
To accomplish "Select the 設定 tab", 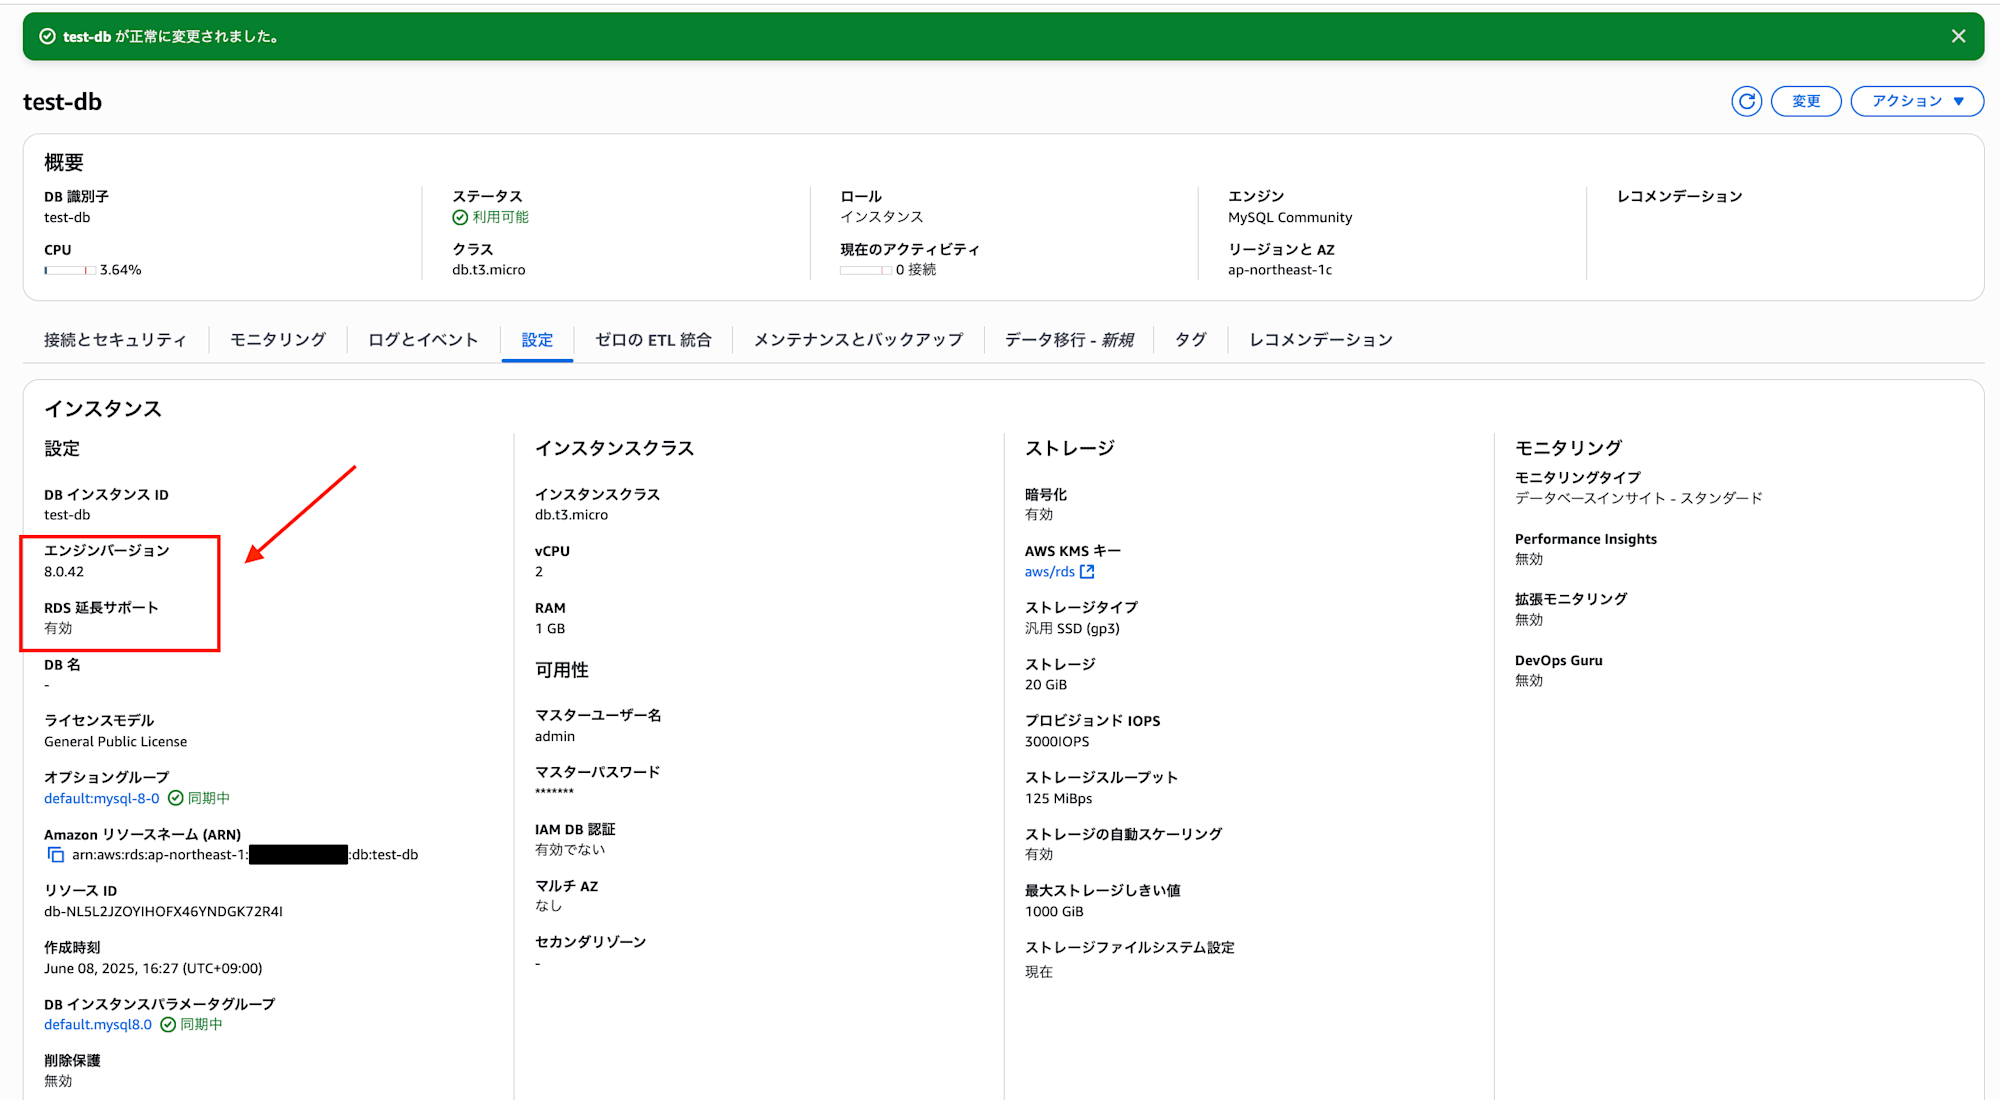I will pos(537,340).
